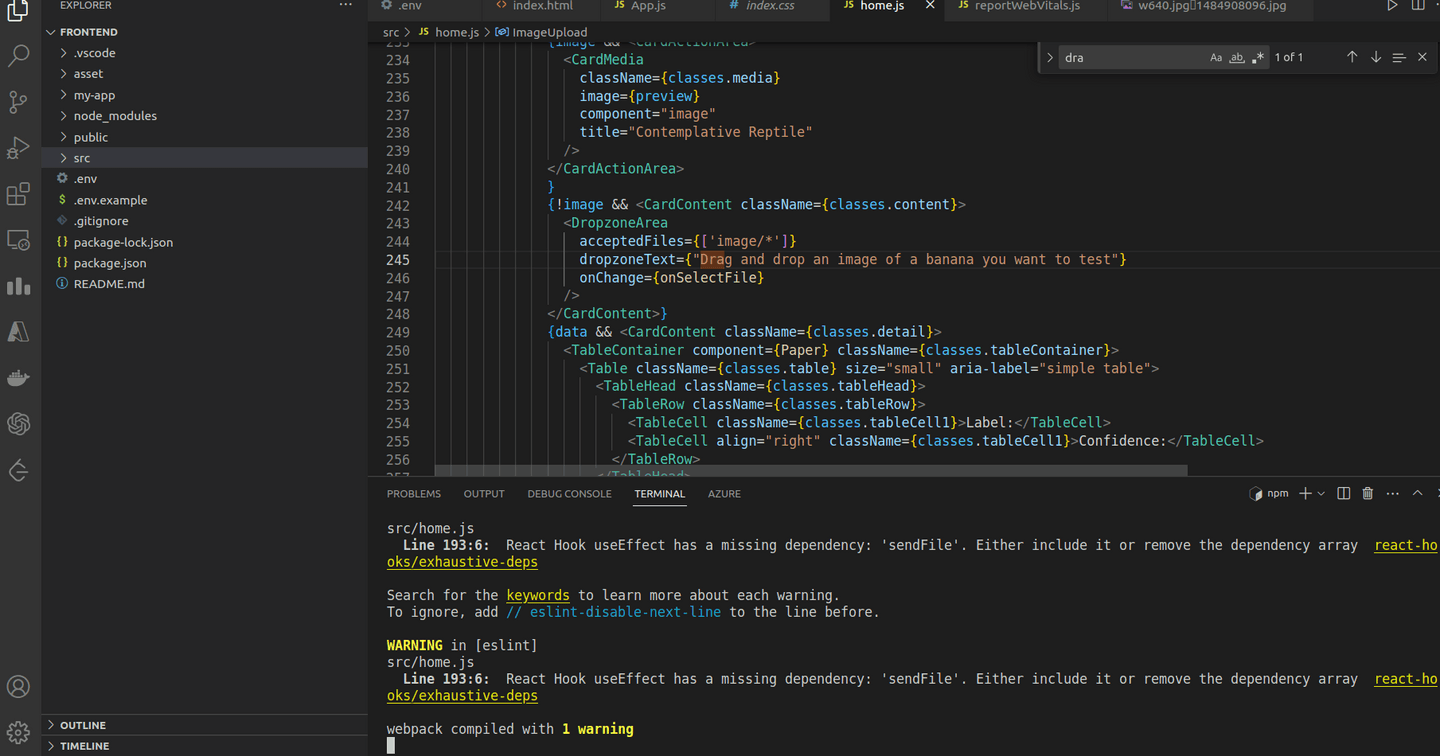Toggle Match Case in find widget
Image resolution: width=1440 pixels, height=756 pixels.
(x=1216, y=58)
